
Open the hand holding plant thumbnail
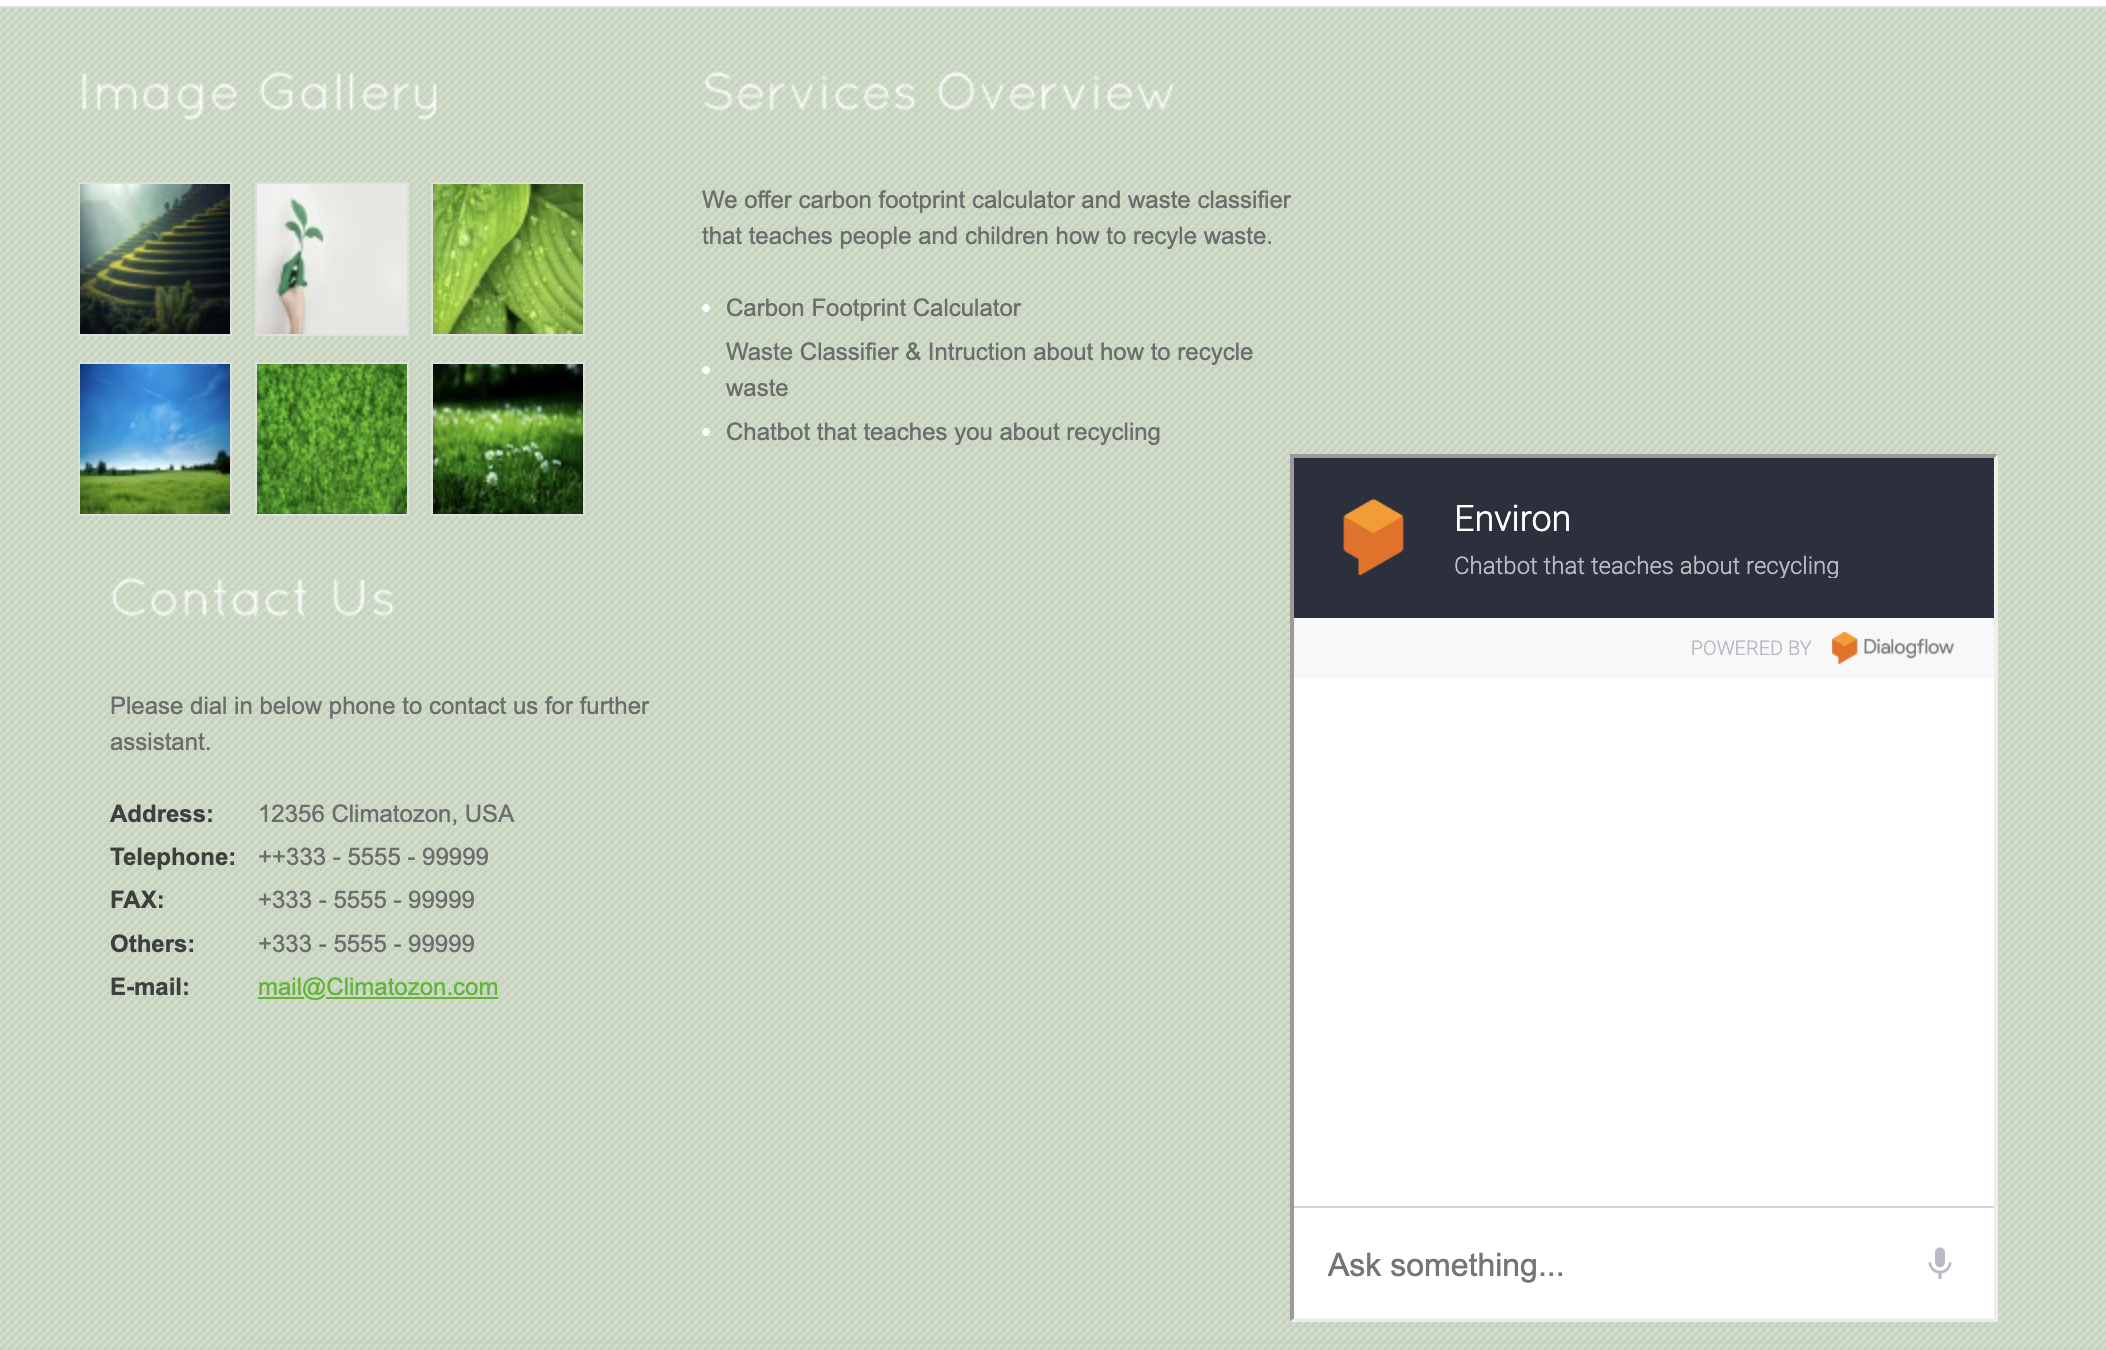[x=332, y=259]
